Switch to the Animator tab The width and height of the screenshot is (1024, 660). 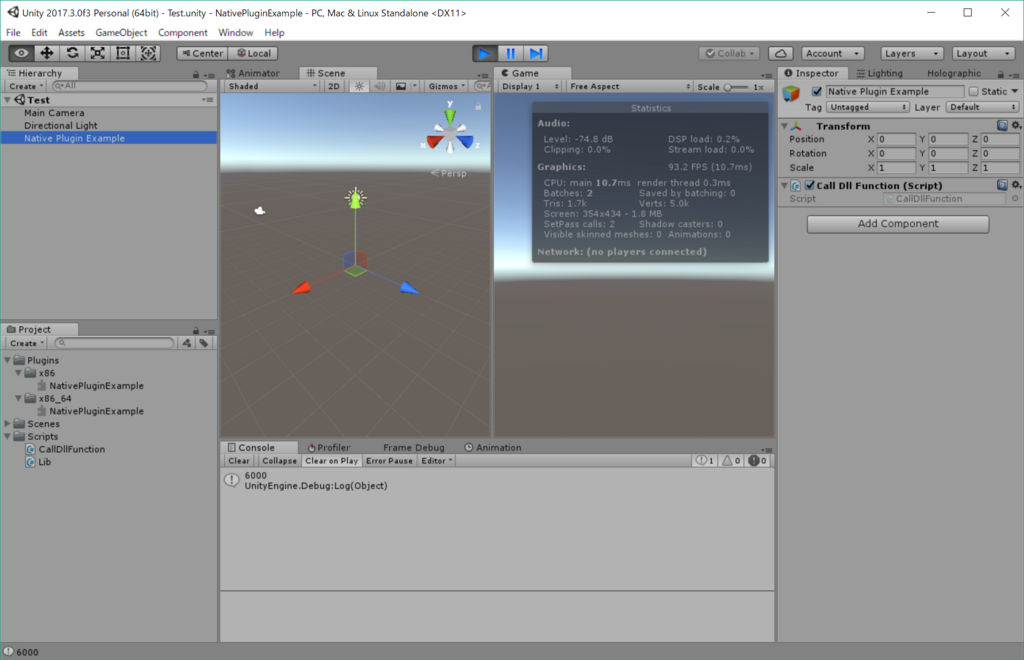click(x=253, y=73)
